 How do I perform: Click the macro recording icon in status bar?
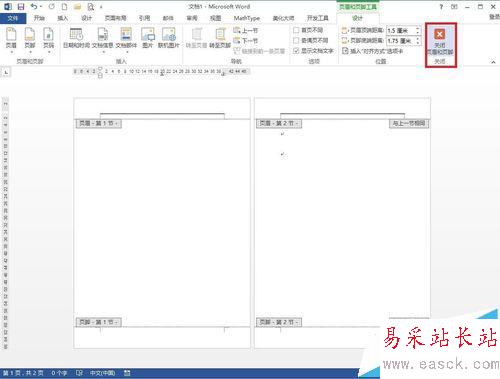pos(127,373)
